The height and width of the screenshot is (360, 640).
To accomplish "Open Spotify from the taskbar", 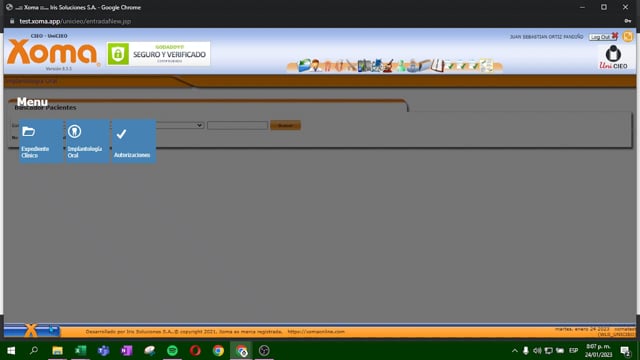I will pos(172,351).
